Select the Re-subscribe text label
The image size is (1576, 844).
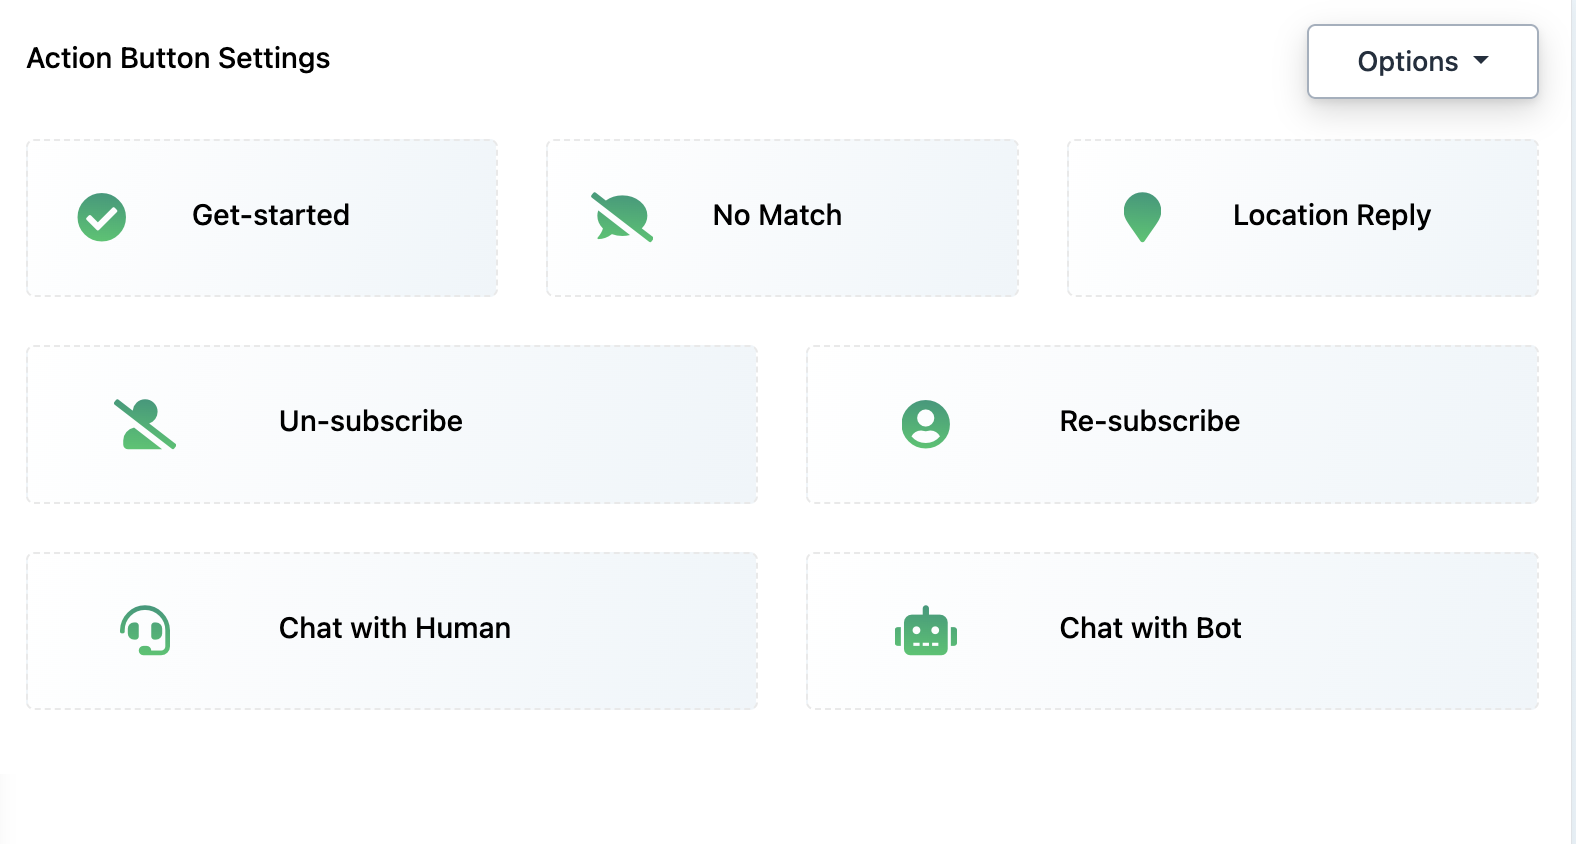(1150, 421)
